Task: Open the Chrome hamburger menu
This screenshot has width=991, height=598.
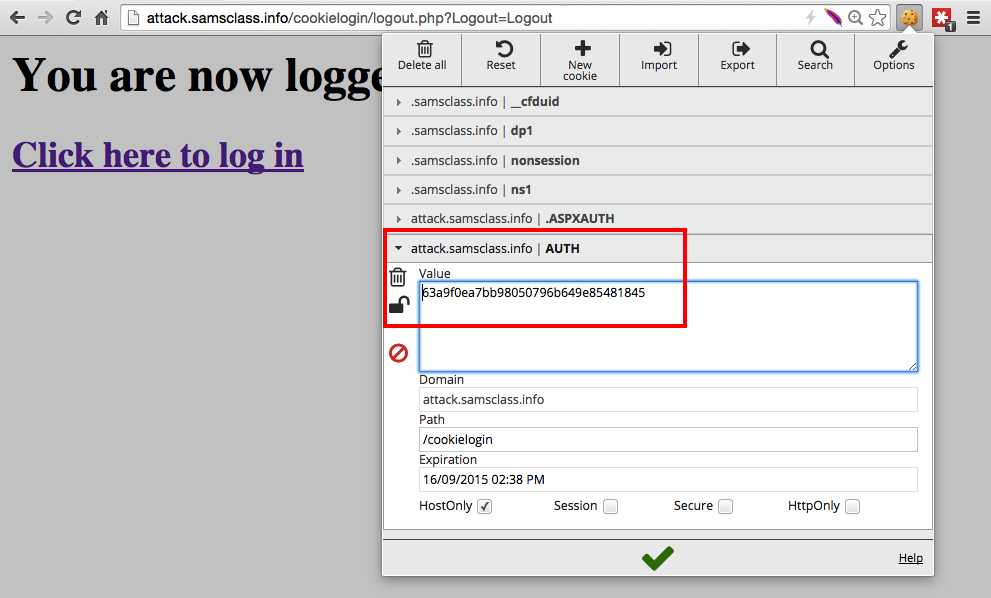Action: click(x=973, y=18)
